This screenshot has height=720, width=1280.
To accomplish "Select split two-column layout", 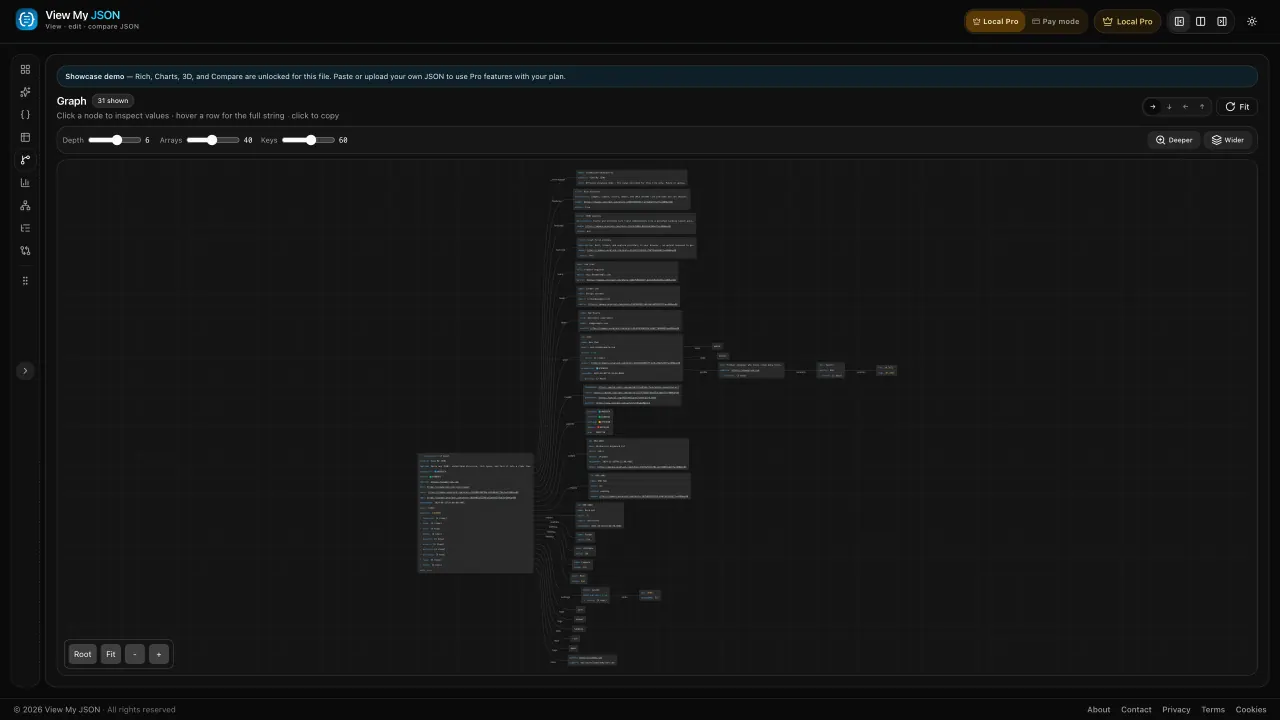I will (x=1201, y=21).
